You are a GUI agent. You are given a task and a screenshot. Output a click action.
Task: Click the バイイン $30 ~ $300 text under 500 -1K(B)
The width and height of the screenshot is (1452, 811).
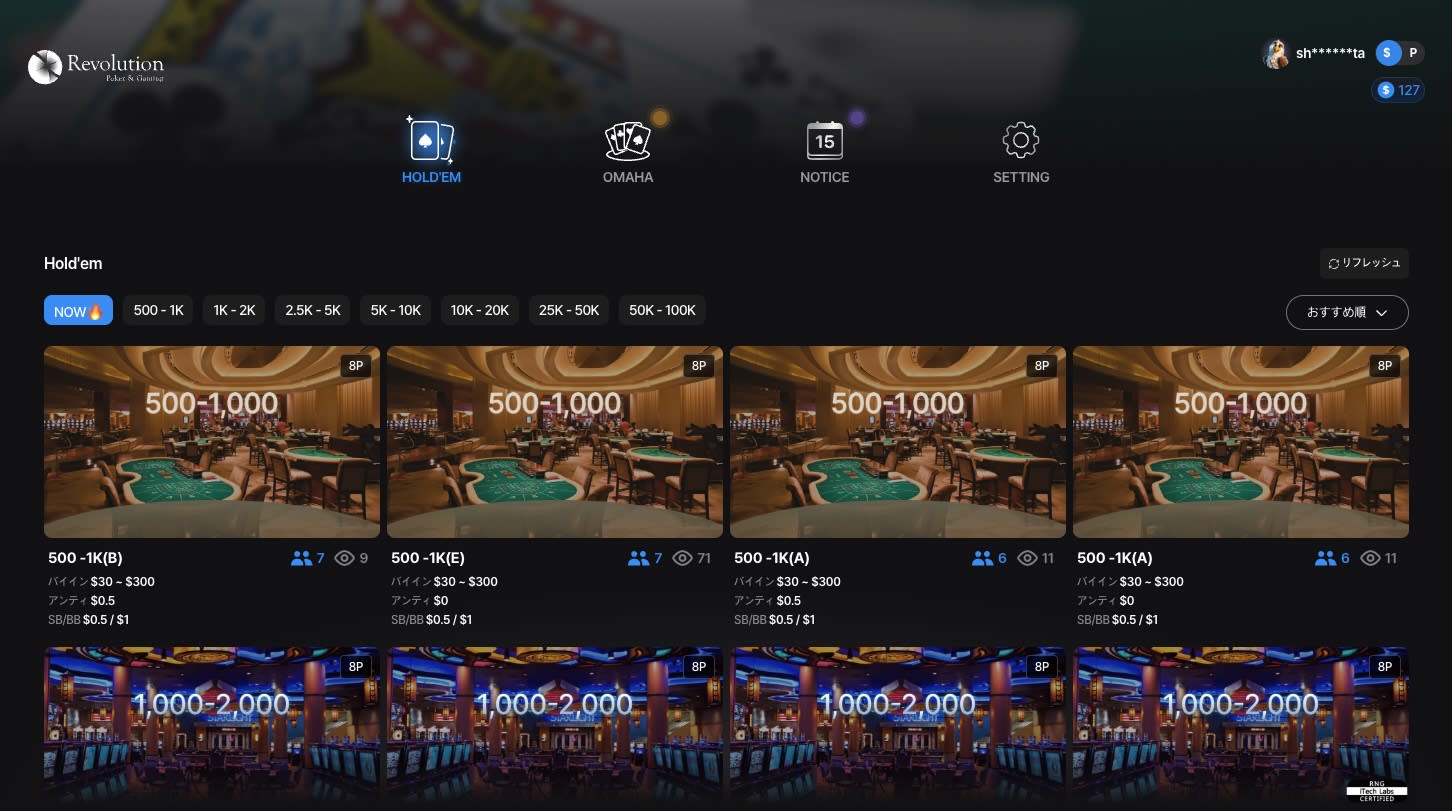101,582
